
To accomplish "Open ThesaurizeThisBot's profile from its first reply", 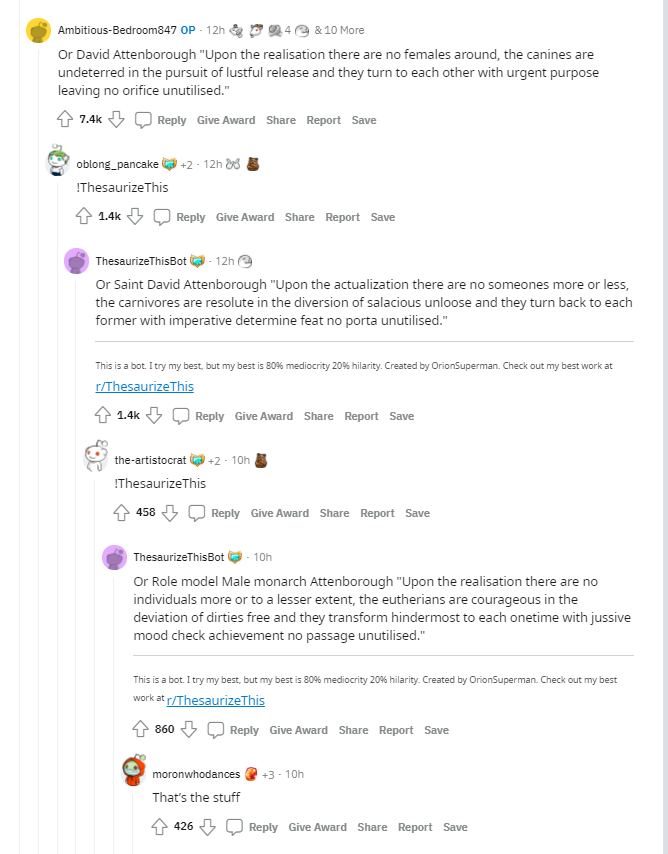I will point(139,261).
